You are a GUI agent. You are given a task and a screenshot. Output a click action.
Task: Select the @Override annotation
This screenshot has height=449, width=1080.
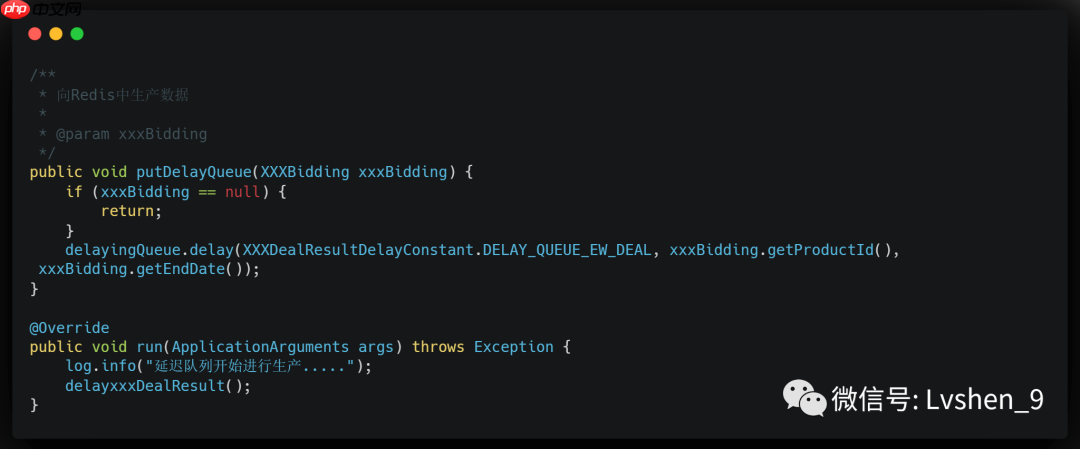69,328
